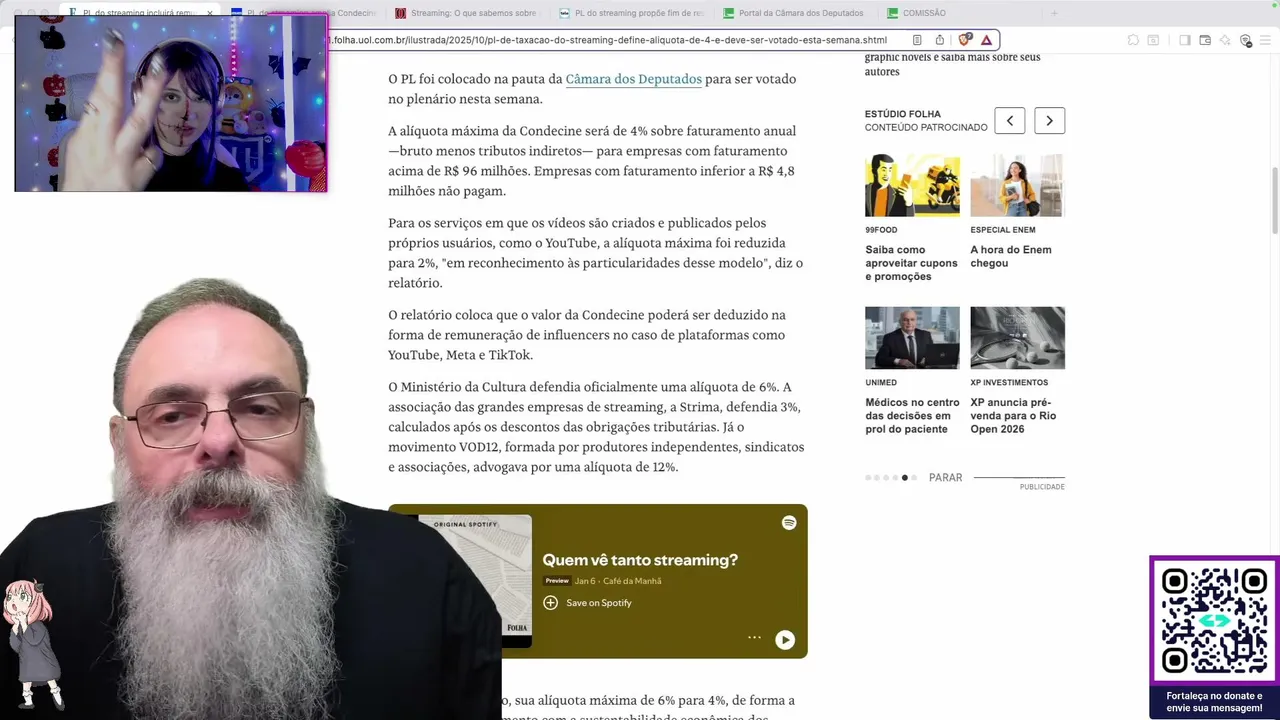Screen dimensions: 1280x720
Task: Click the anime character sticker overlay
Action: pos(33,643)
